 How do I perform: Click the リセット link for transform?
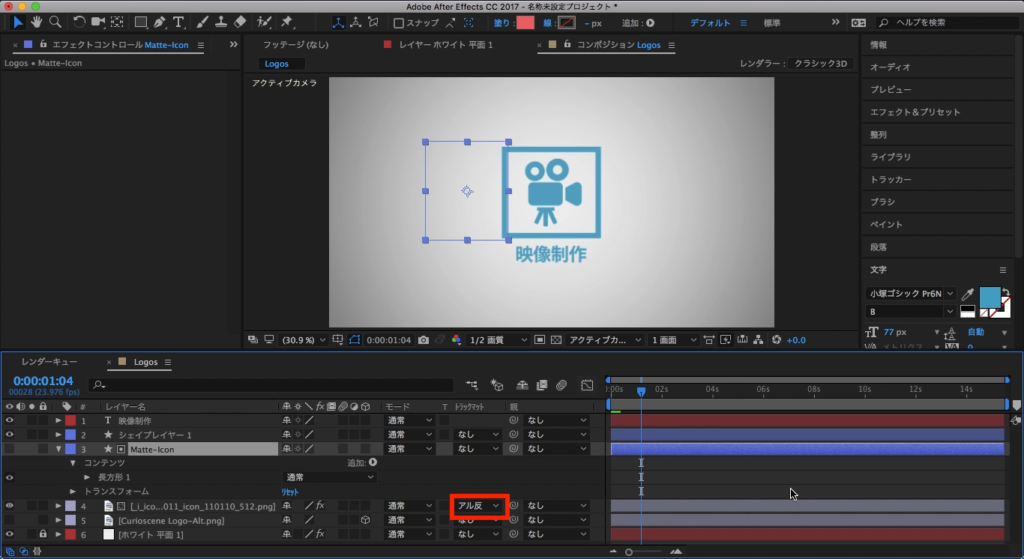tap(289, 492)
